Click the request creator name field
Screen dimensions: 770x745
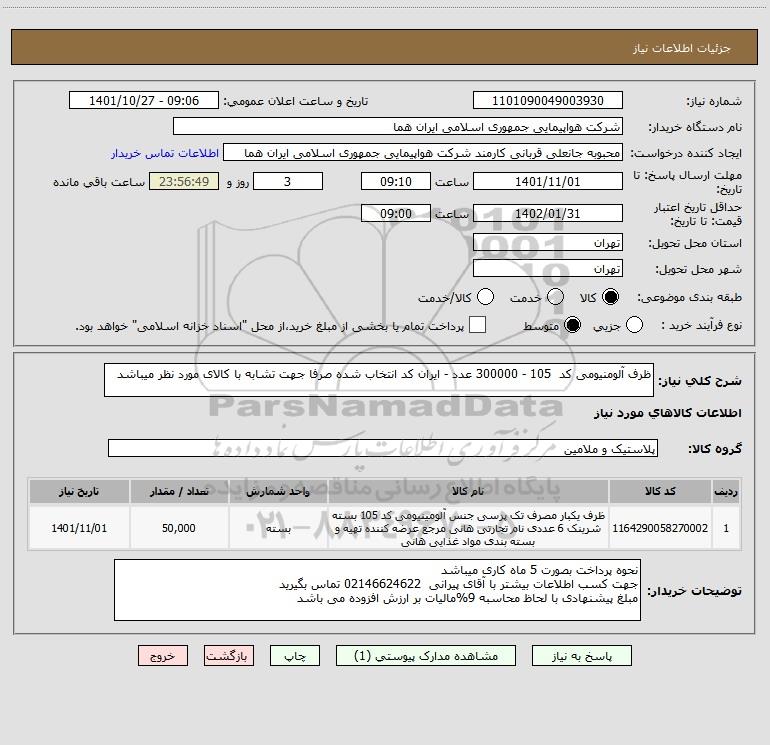(423, 153)
